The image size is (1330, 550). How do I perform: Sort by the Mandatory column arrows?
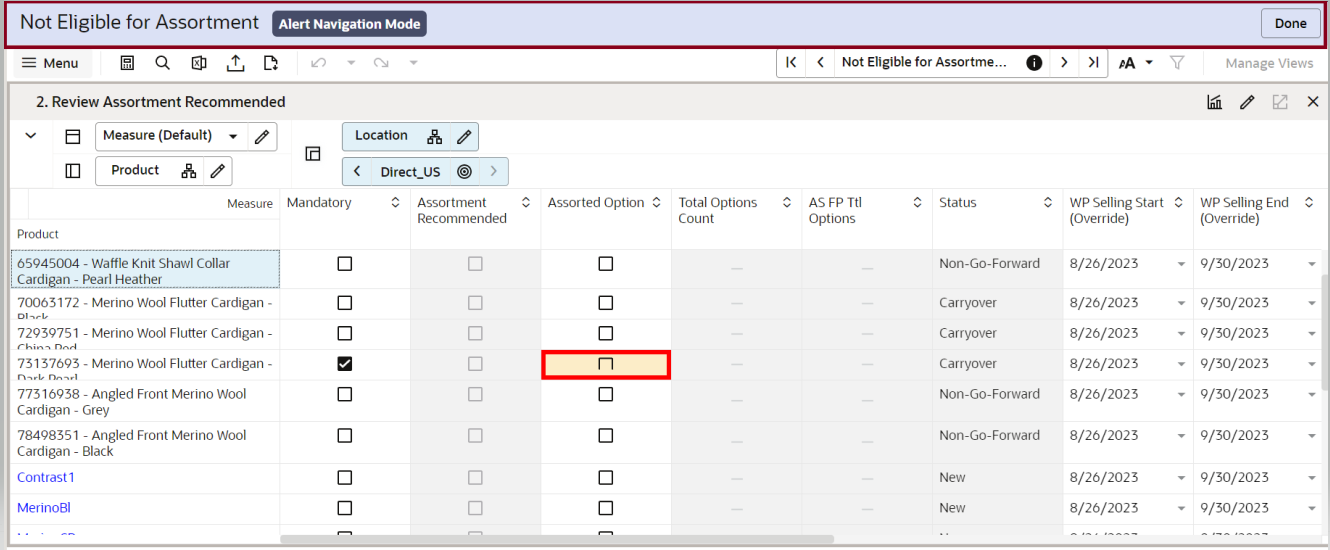click(395, 203)
